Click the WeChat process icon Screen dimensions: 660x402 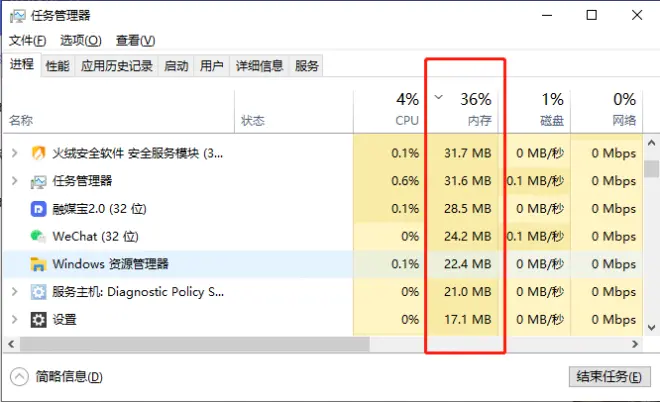[39, 236]
